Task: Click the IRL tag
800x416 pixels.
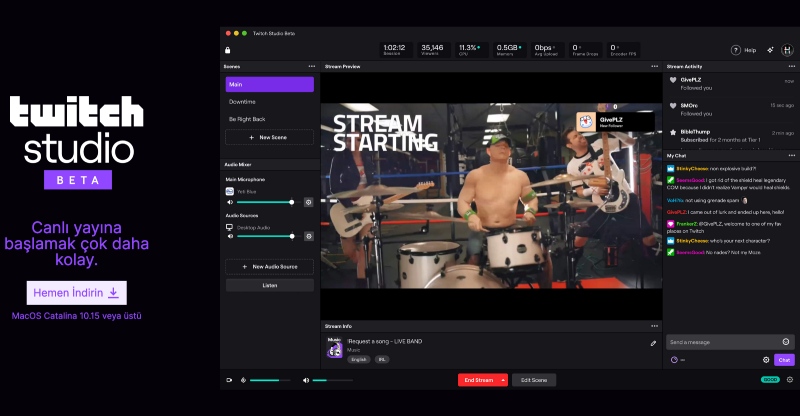Action: pos(382,359)
